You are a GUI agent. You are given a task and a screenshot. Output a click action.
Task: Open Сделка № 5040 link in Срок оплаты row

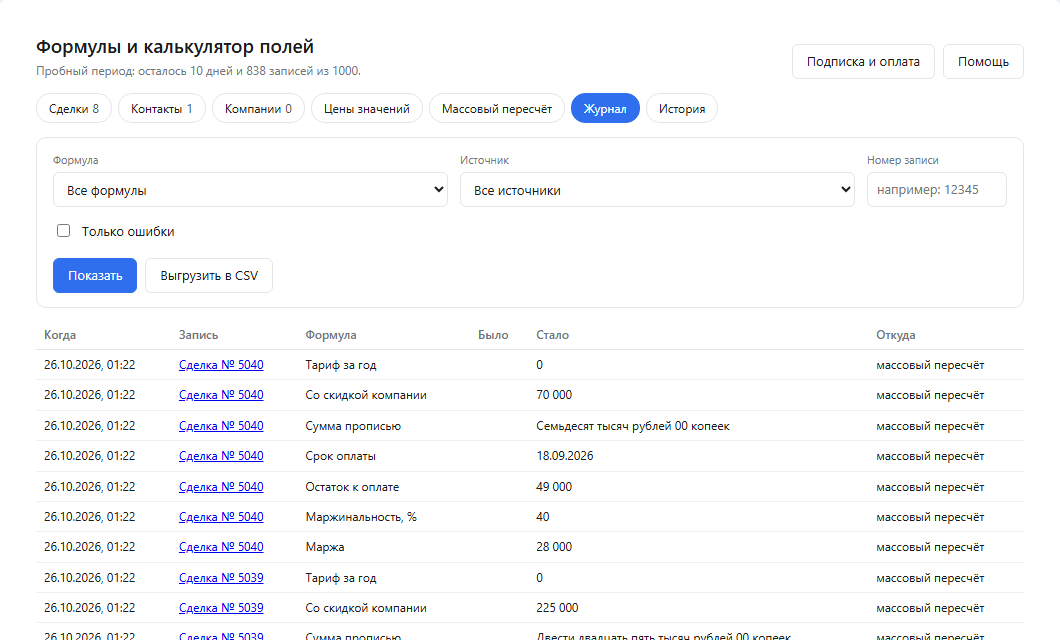click(x=221, y=456)
